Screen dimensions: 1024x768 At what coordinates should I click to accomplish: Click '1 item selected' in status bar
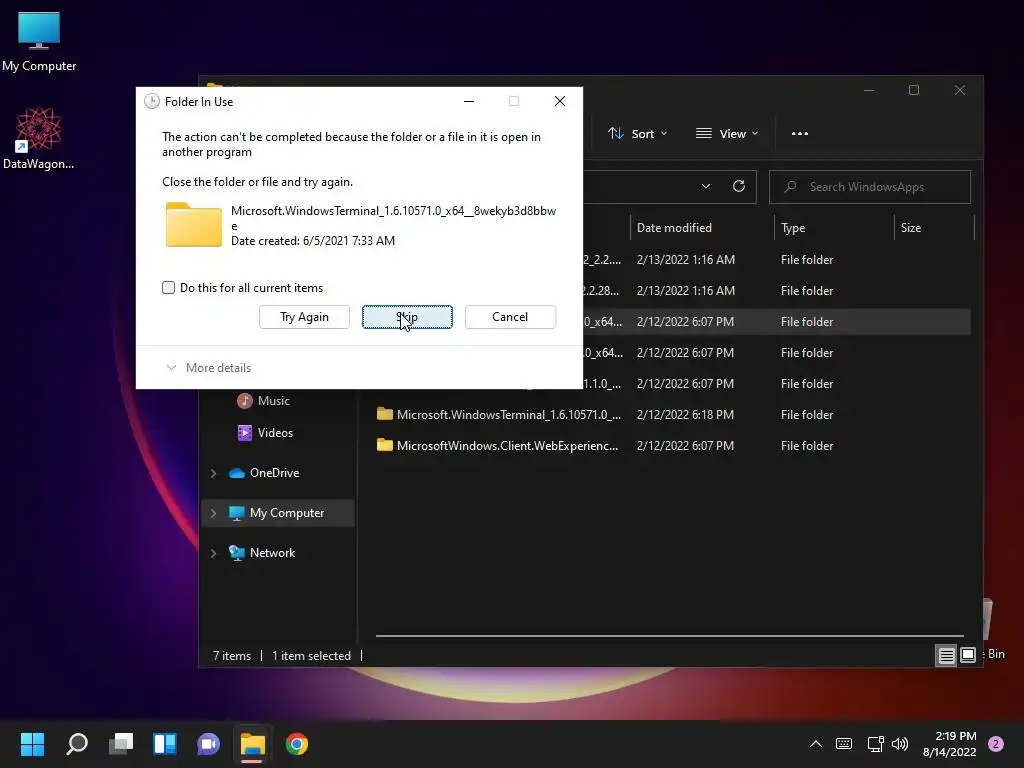[311, 656]
